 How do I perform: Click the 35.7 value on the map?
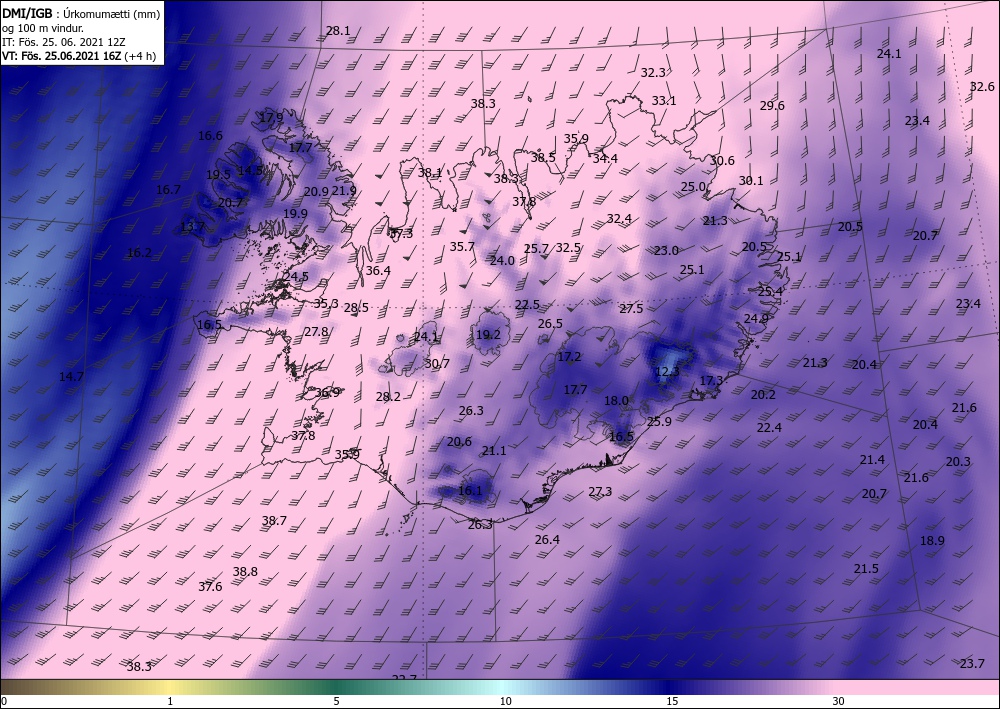[462, 247]
